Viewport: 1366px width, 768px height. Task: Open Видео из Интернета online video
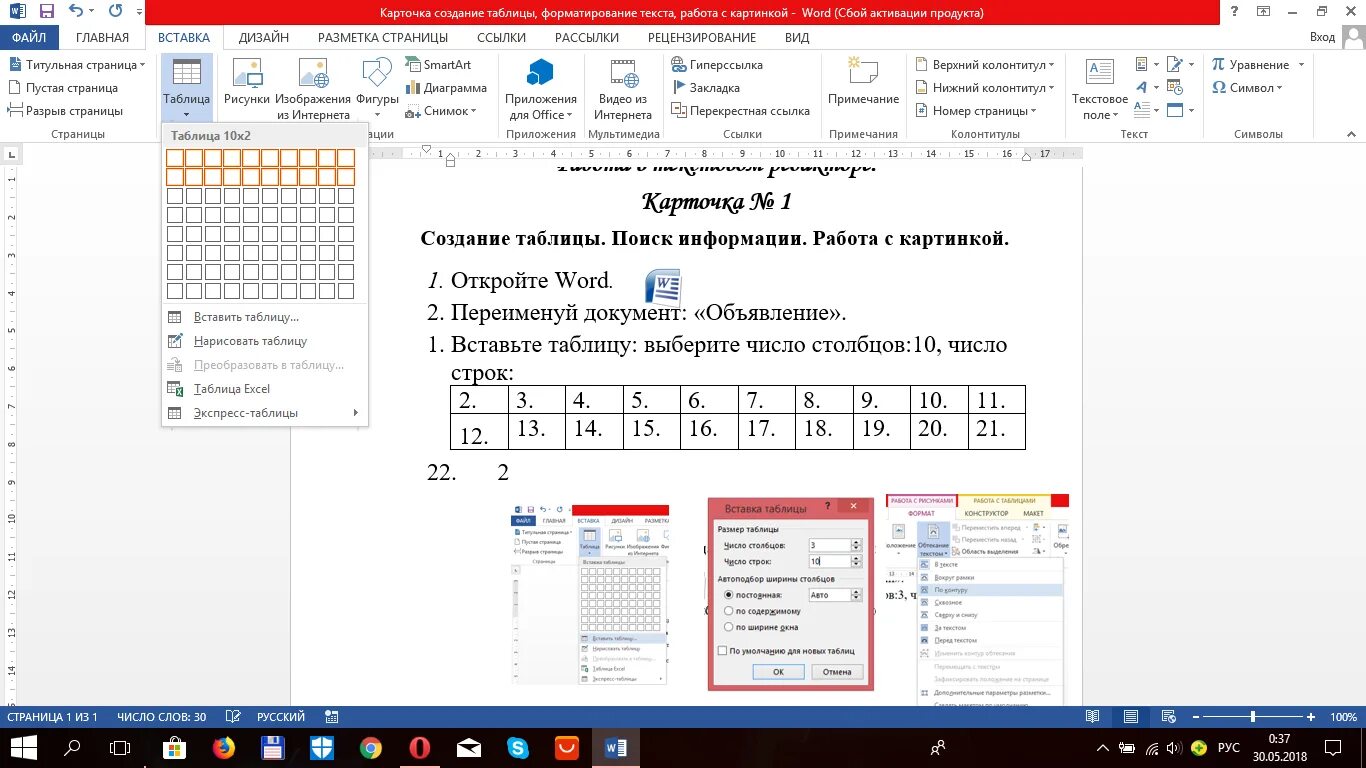(x=623, y=88)
